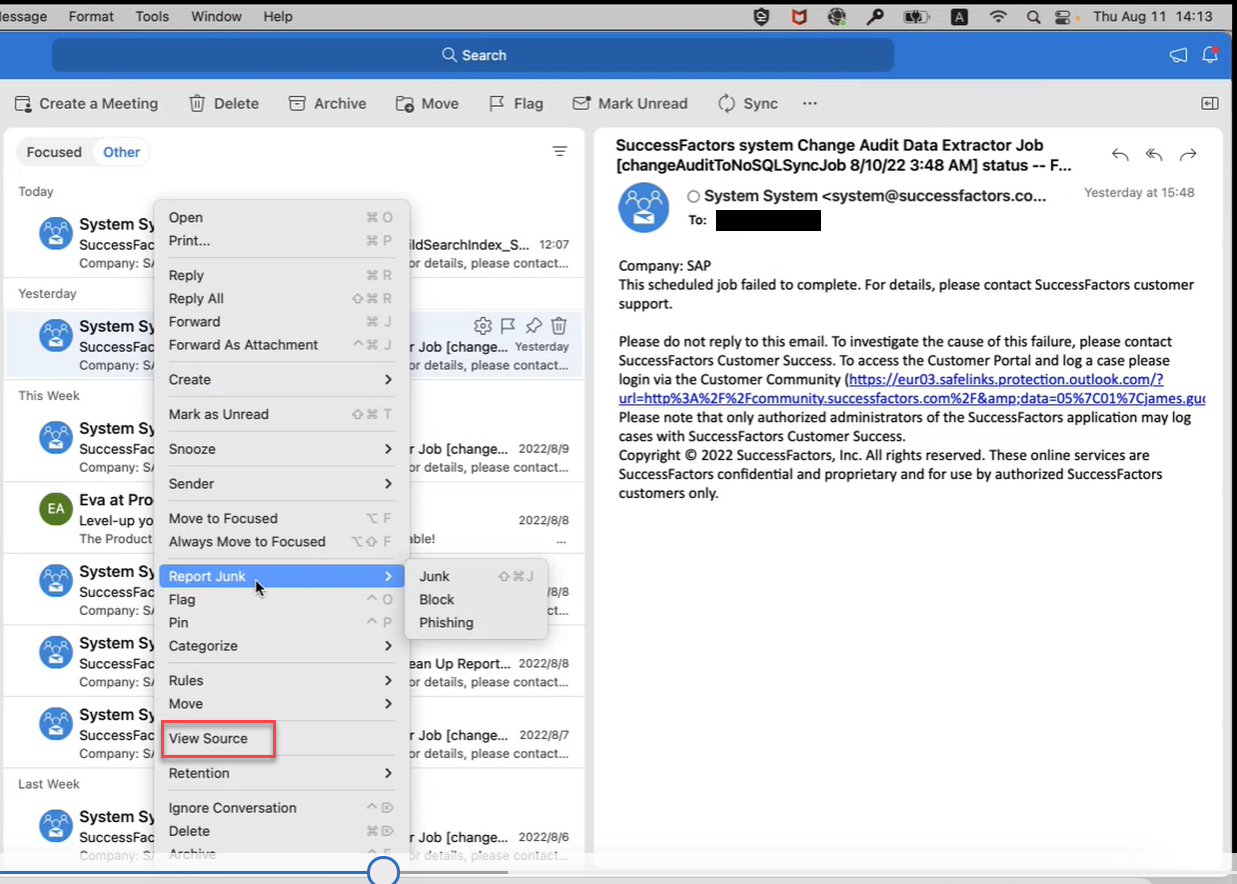Click the Forward arrow in reading pane
The height and width of the screenshot is (884, 1237).
(1188, 155)
